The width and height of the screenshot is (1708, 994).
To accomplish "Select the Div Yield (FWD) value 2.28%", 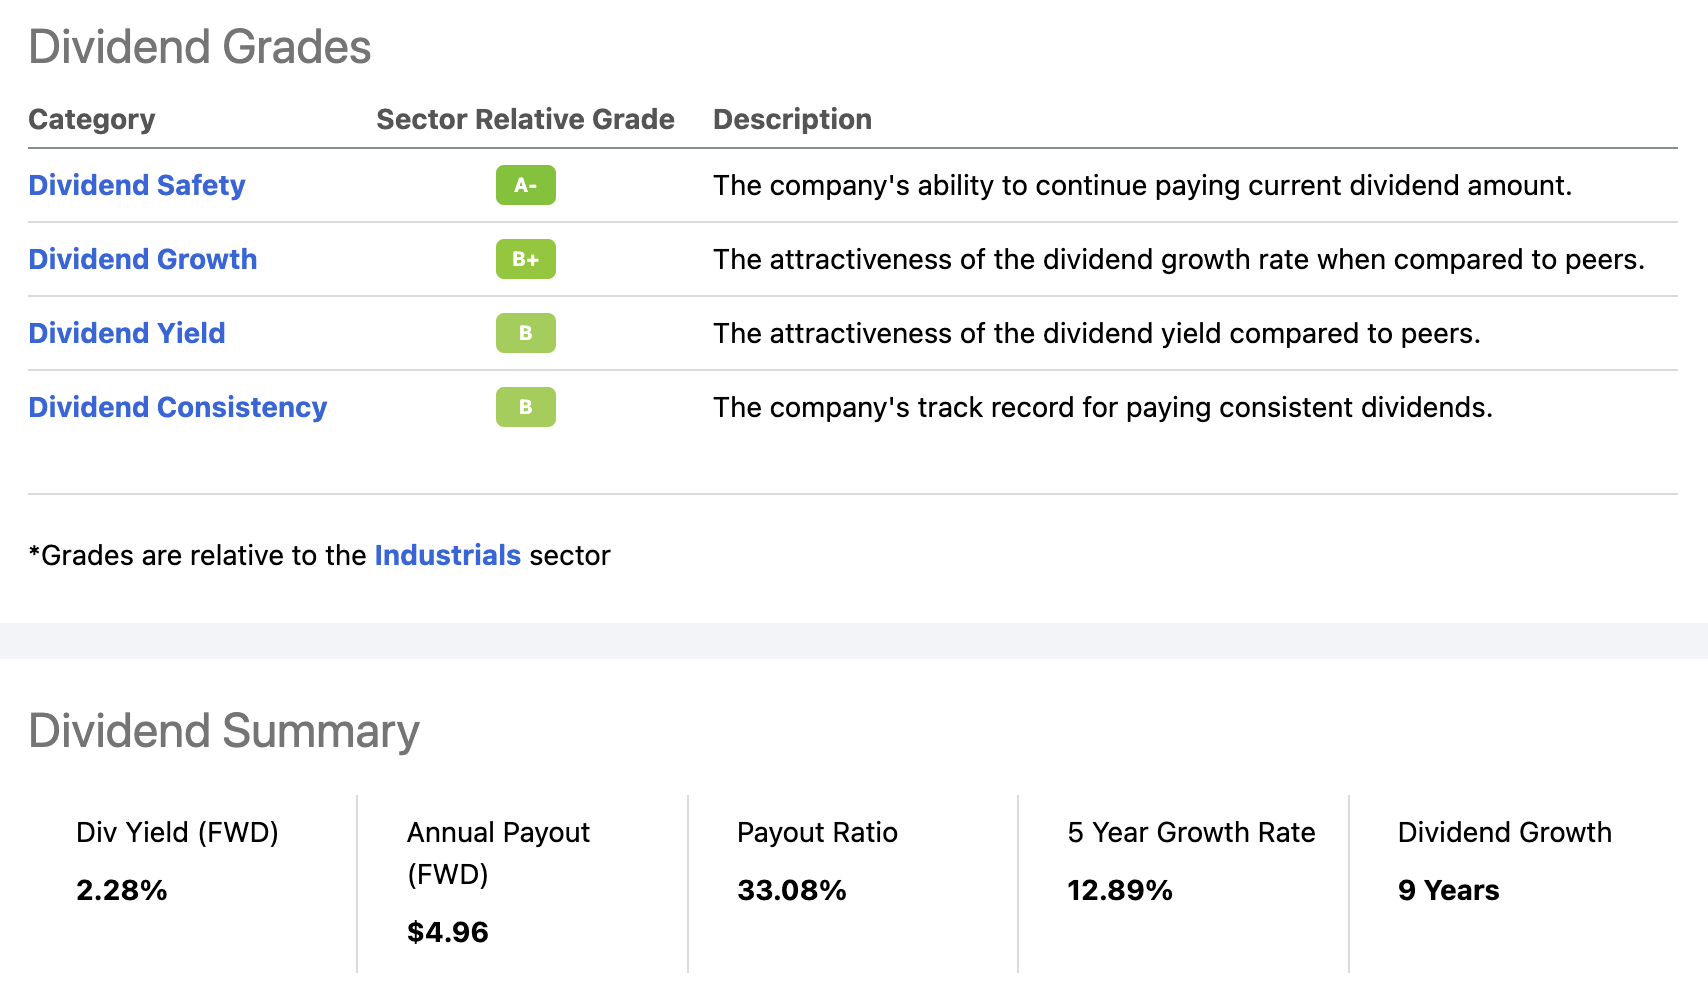I will (121, 890).
